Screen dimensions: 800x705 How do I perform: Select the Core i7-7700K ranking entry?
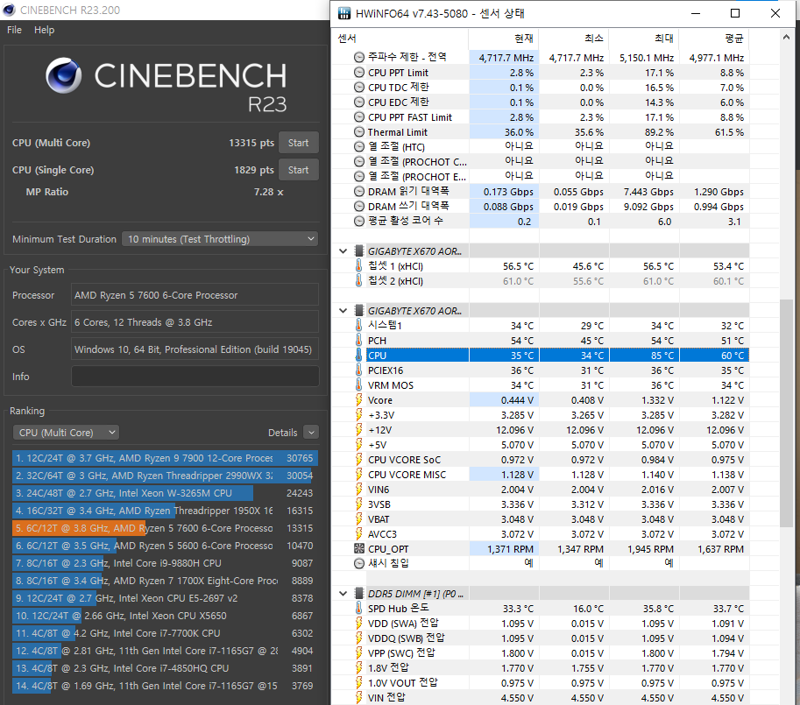165,633
